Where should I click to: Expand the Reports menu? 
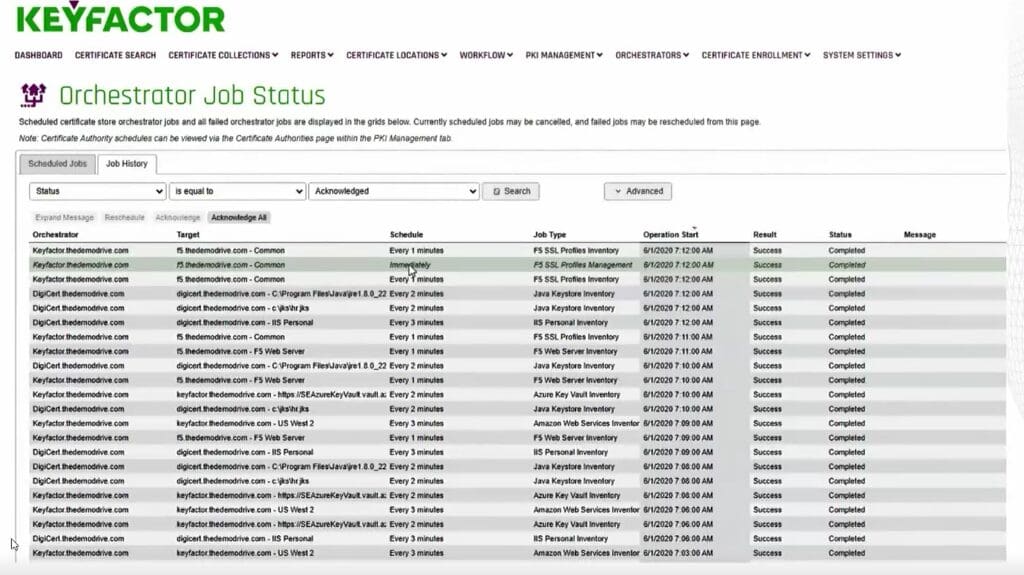[x=312, y=56]
